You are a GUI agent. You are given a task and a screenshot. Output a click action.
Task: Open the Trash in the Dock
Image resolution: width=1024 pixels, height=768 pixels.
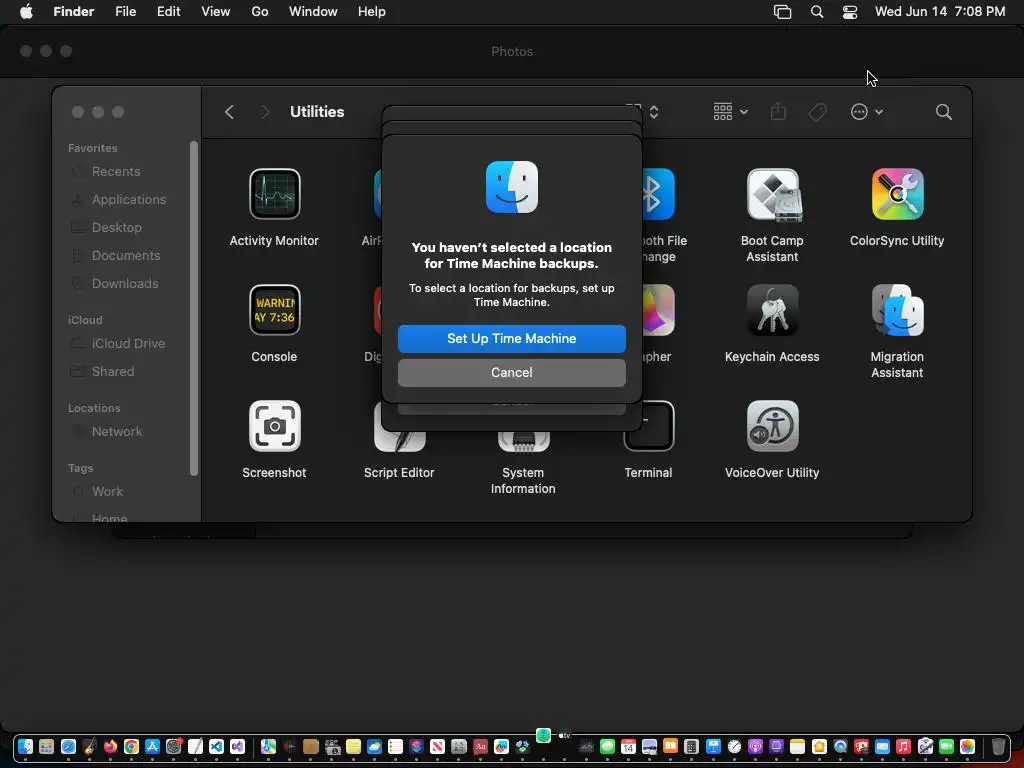[998, 746]
